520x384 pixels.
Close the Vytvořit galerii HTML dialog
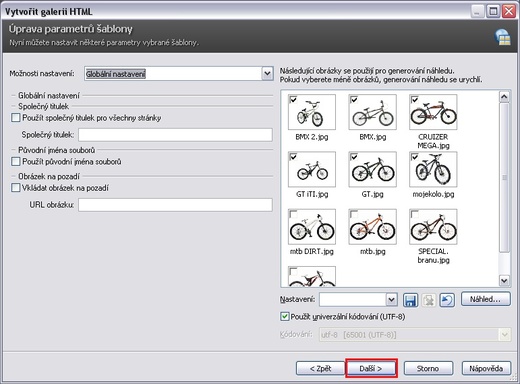click(x=509, y=11)
